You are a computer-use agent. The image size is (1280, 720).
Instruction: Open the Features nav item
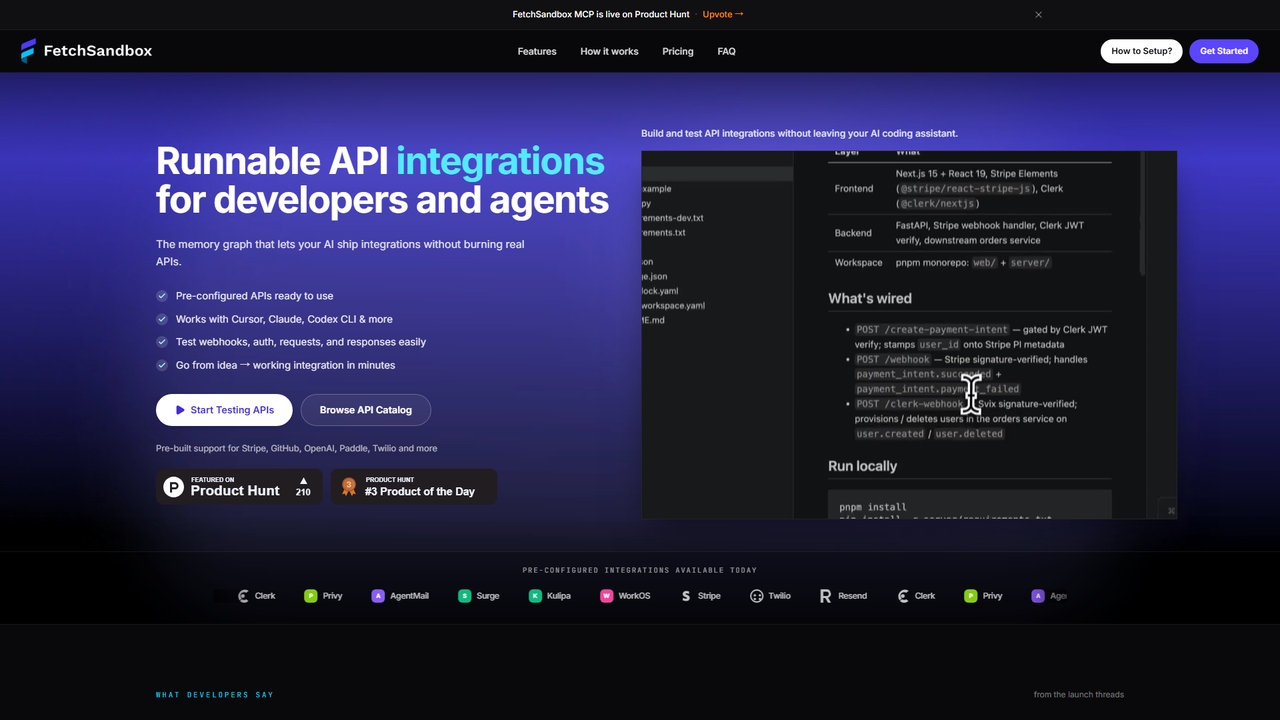537,51
